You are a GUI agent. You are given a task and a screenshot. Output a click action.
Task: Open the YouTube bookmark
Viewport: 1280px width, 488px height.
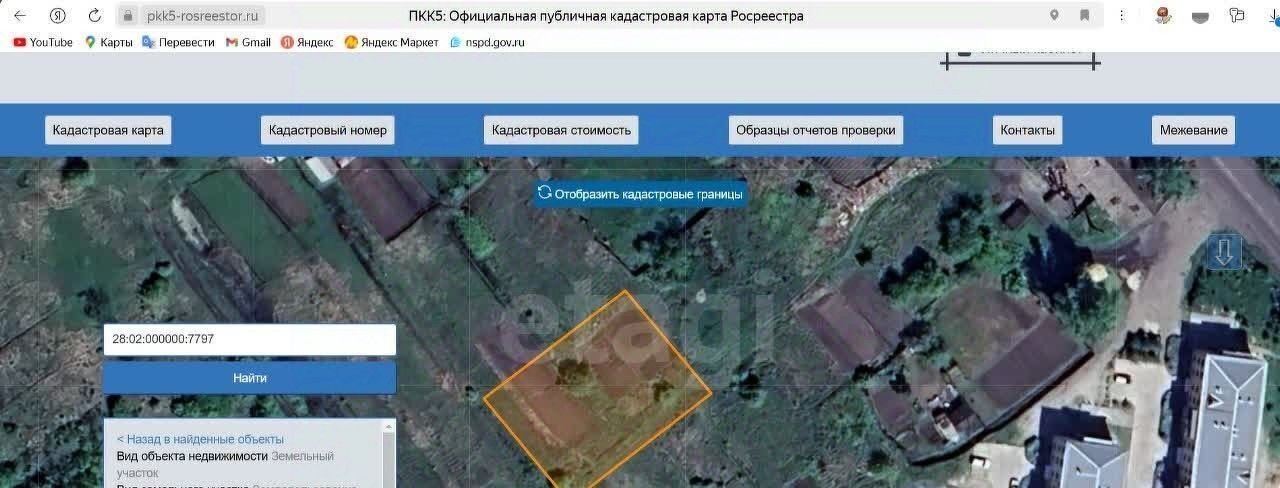pyautogui.click(x=43, y=42)
